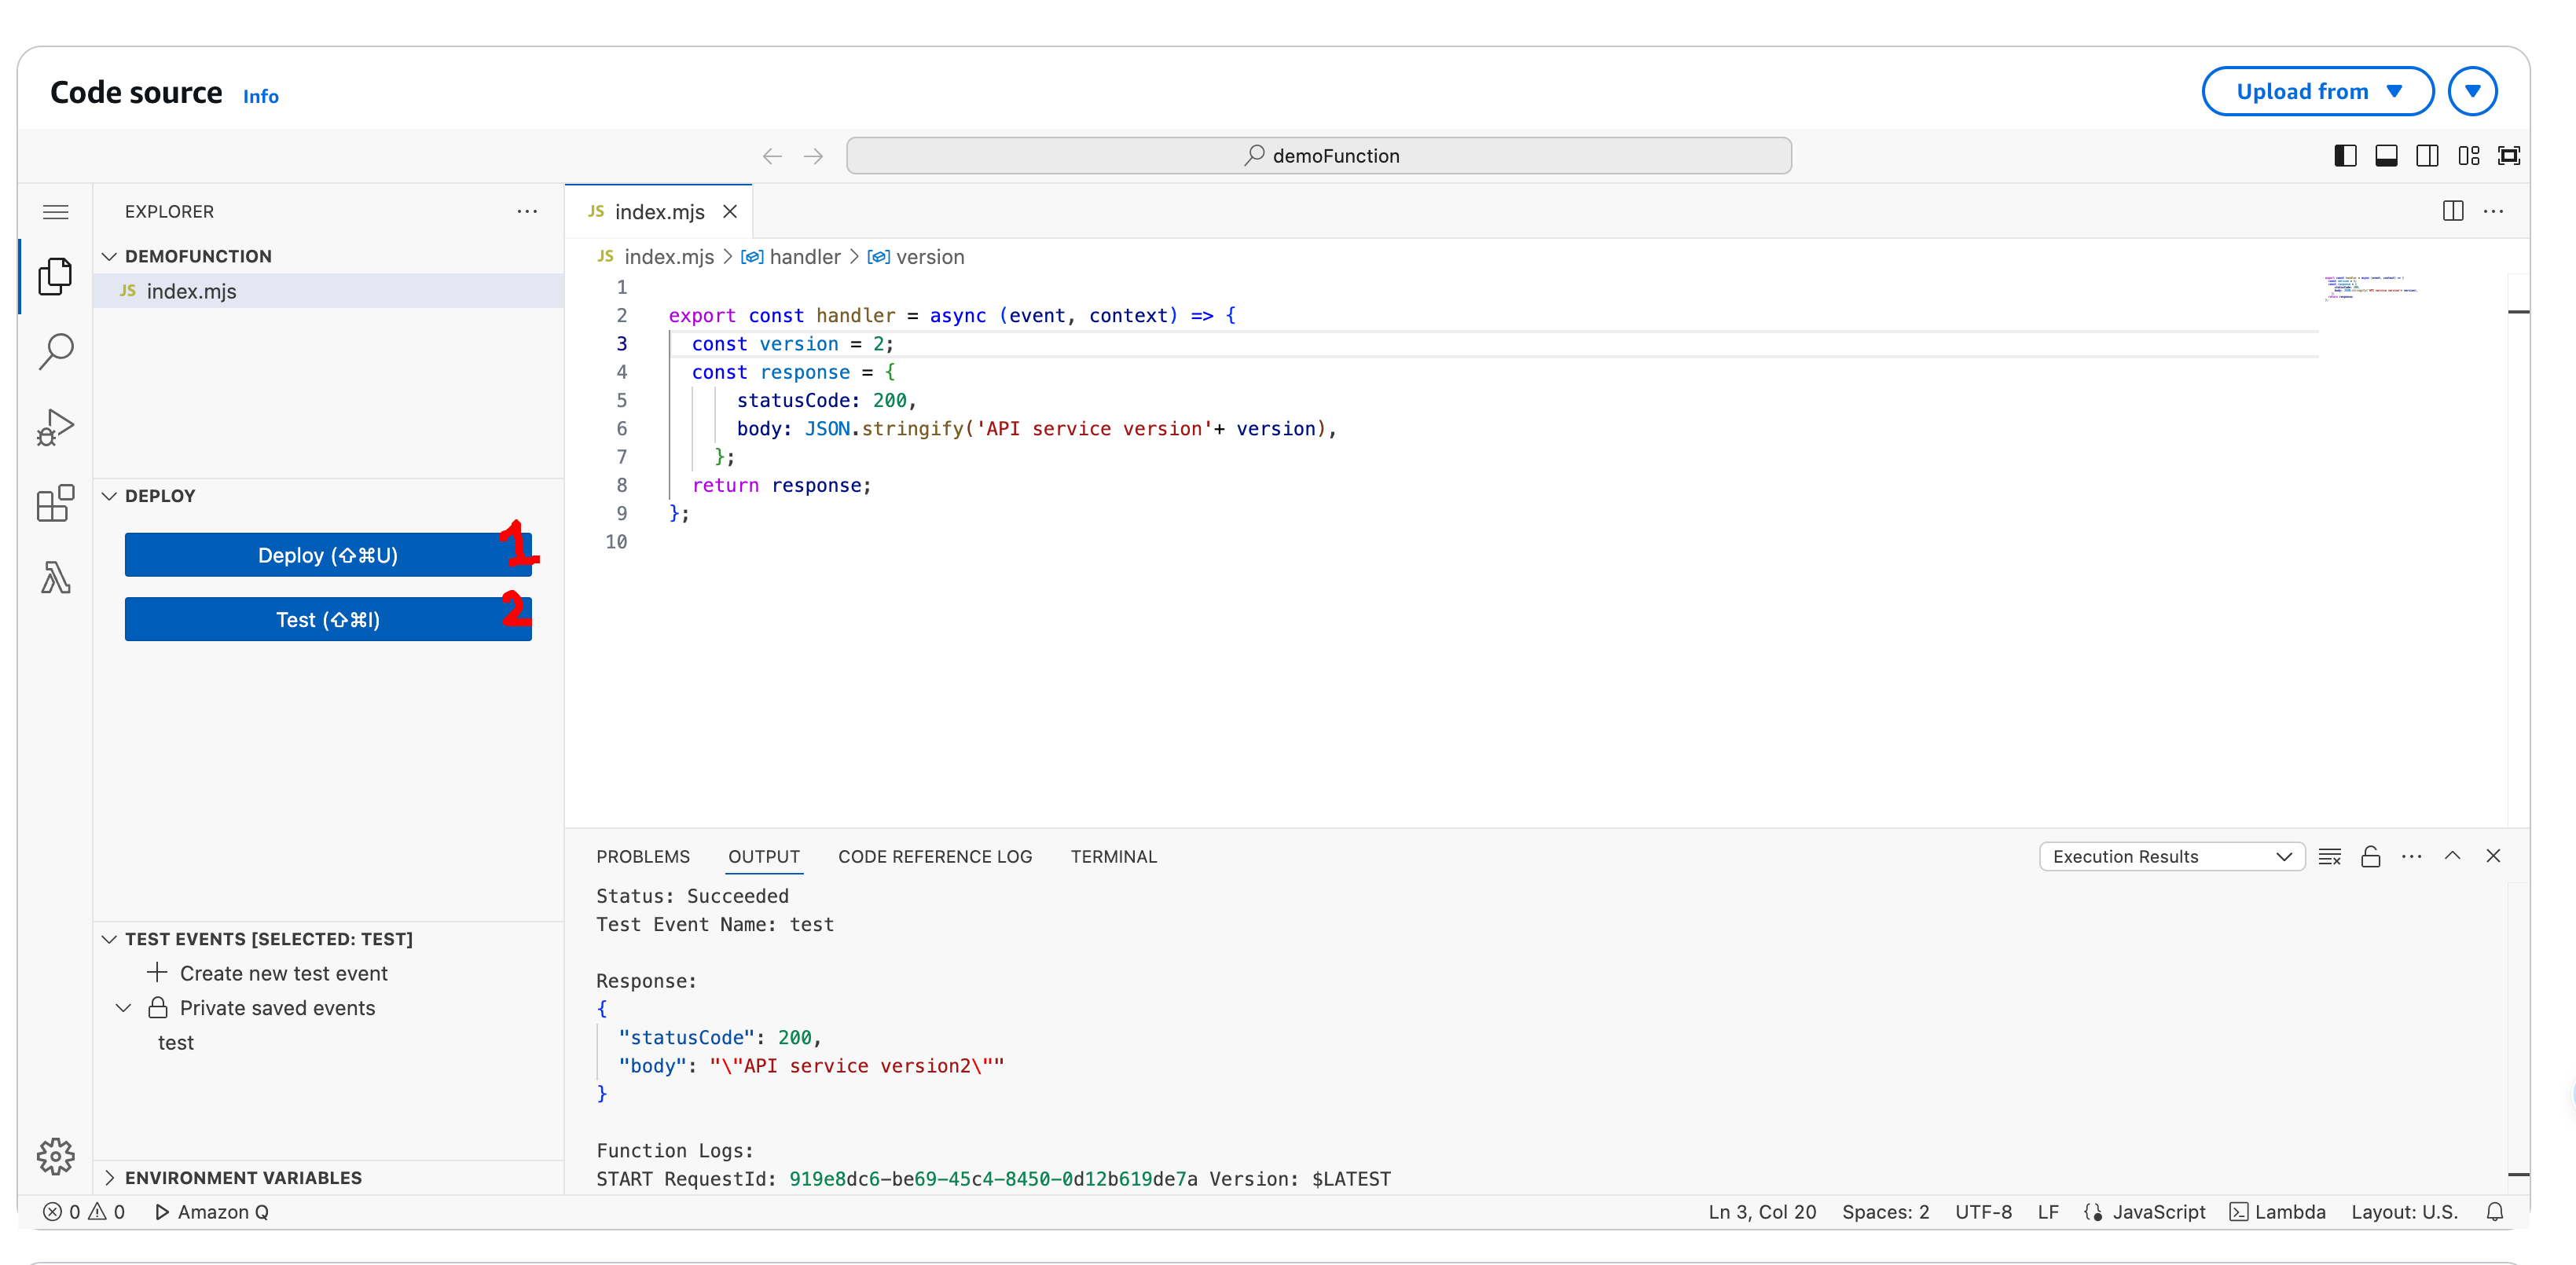
Task: Toggle the bottom panel visibility
Action: (2386, 155)
